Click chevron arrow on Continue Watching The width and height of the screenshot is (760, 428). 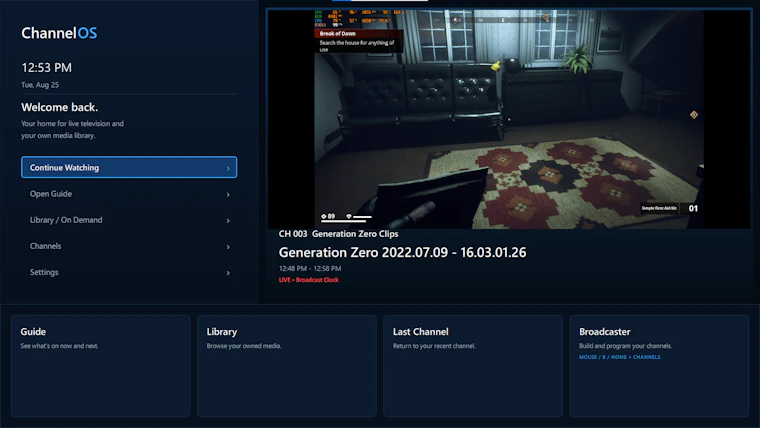click(x=228, y=168)
